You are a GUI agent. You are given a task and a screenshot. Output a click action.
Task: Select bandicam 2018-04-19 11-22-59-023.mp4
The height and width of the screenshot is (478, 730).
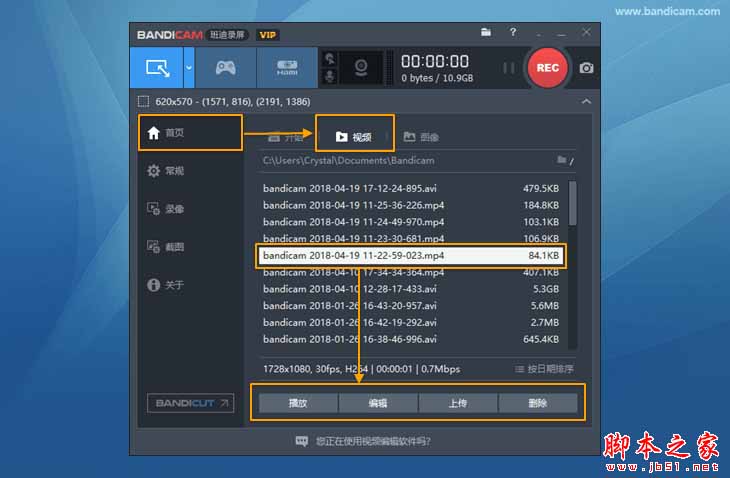click(411, 256)
